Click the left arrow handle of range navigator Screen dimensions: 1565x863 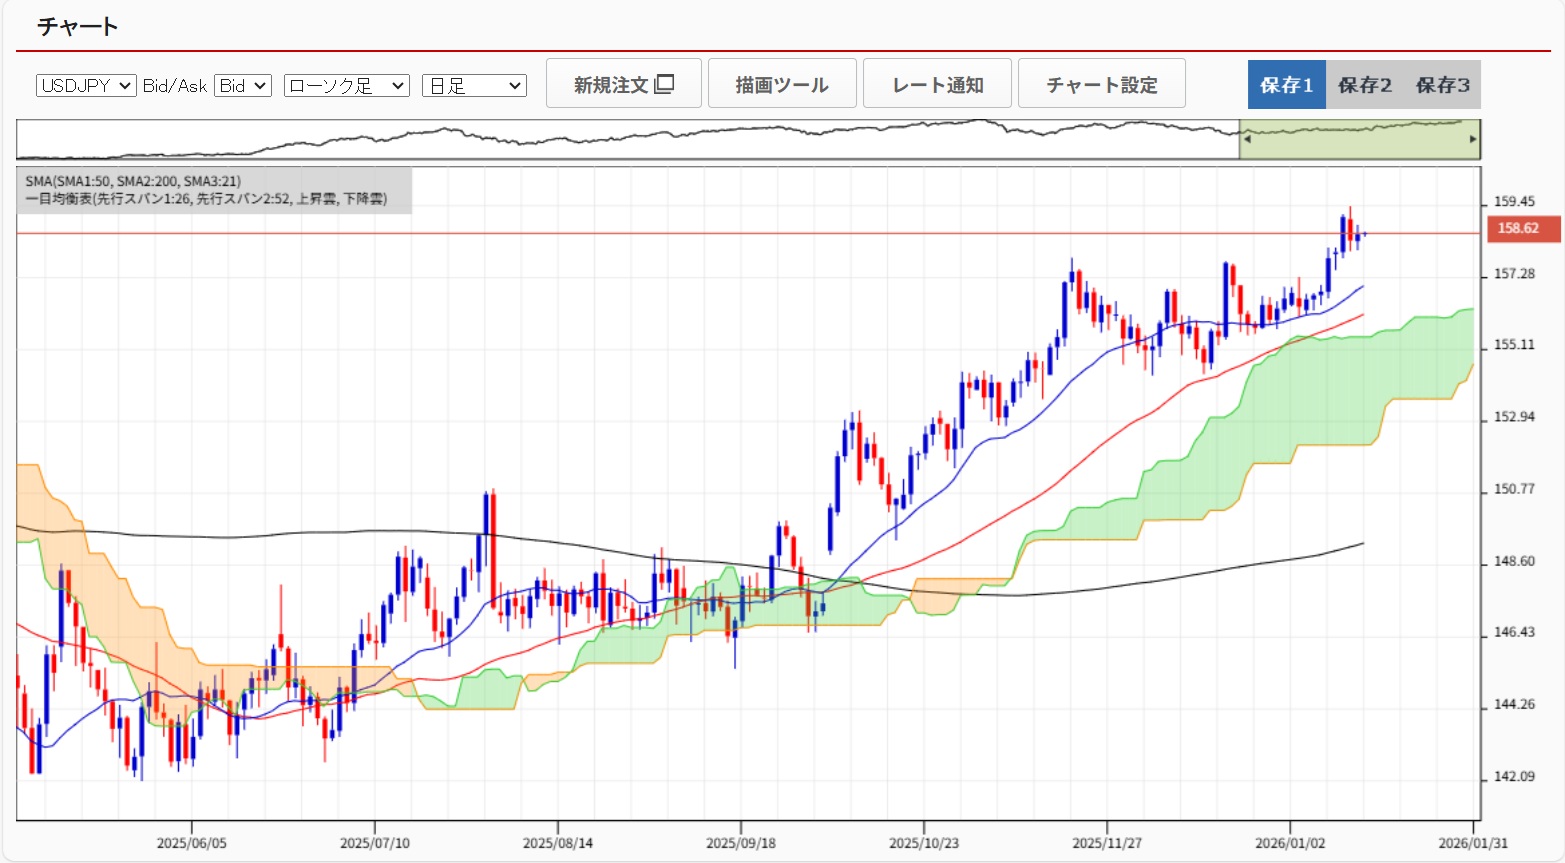click(1246, 140)
